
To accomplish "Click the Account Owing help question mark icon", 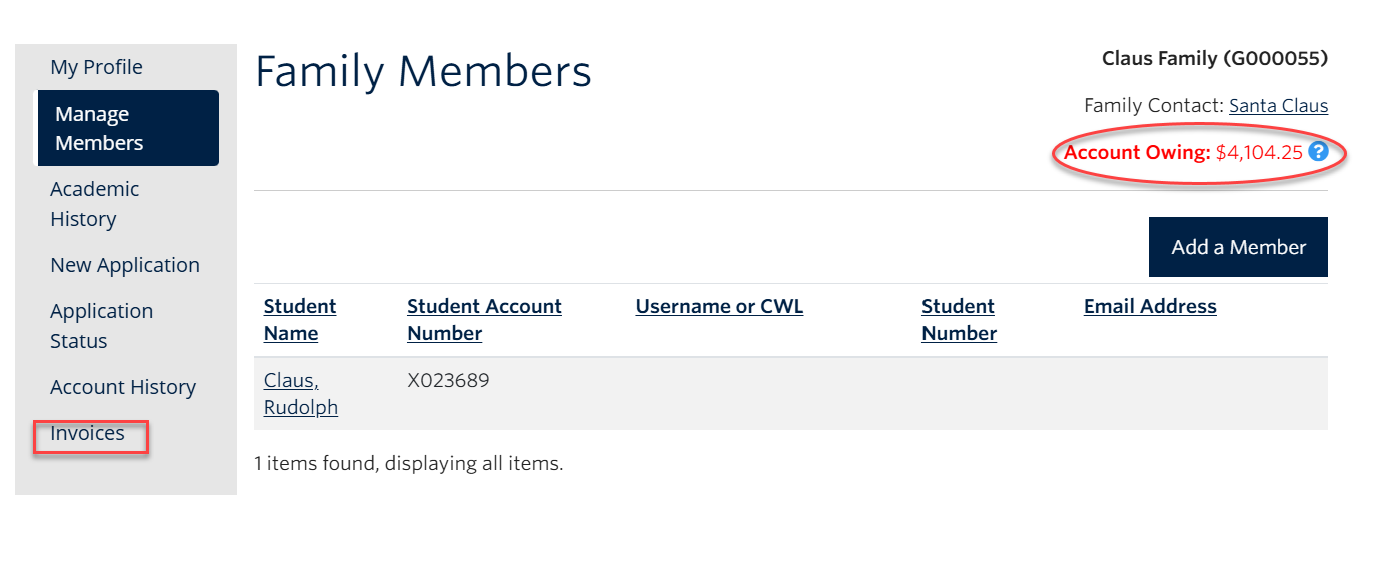I will pos(1317,152).
